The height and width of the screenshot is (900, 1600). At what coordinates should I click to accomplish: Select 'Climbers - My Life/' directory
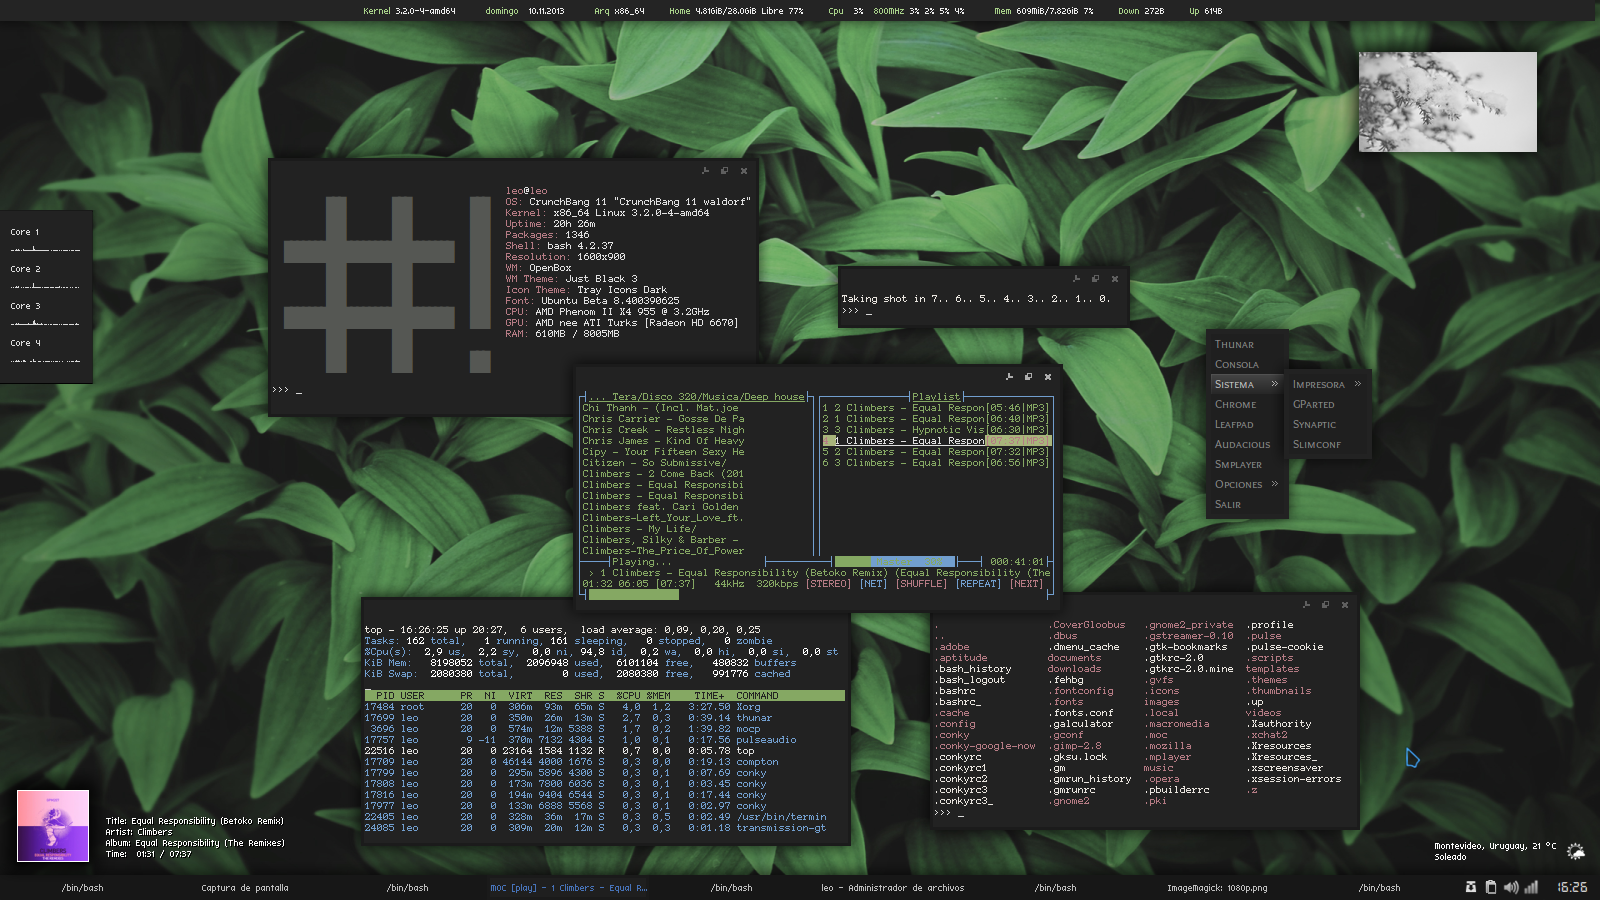639,529
